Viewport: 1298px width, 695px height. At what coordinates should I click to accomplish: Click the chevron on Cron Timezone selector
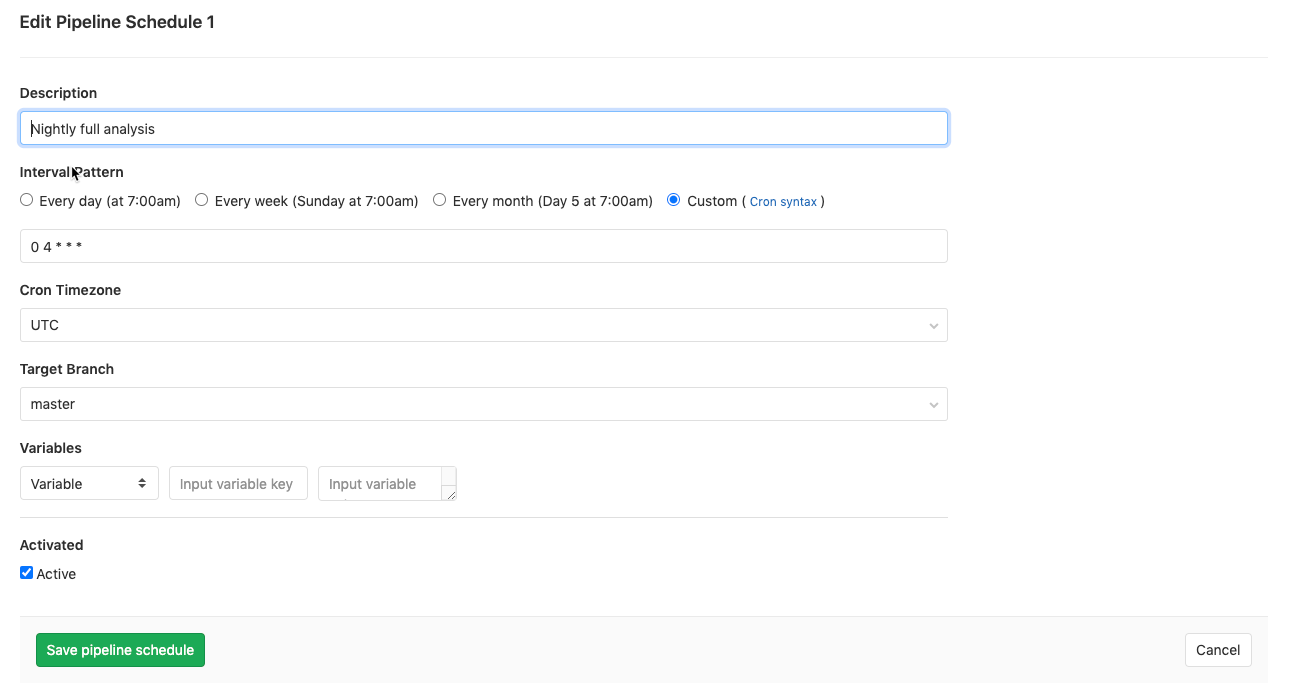tap(933, 325)
